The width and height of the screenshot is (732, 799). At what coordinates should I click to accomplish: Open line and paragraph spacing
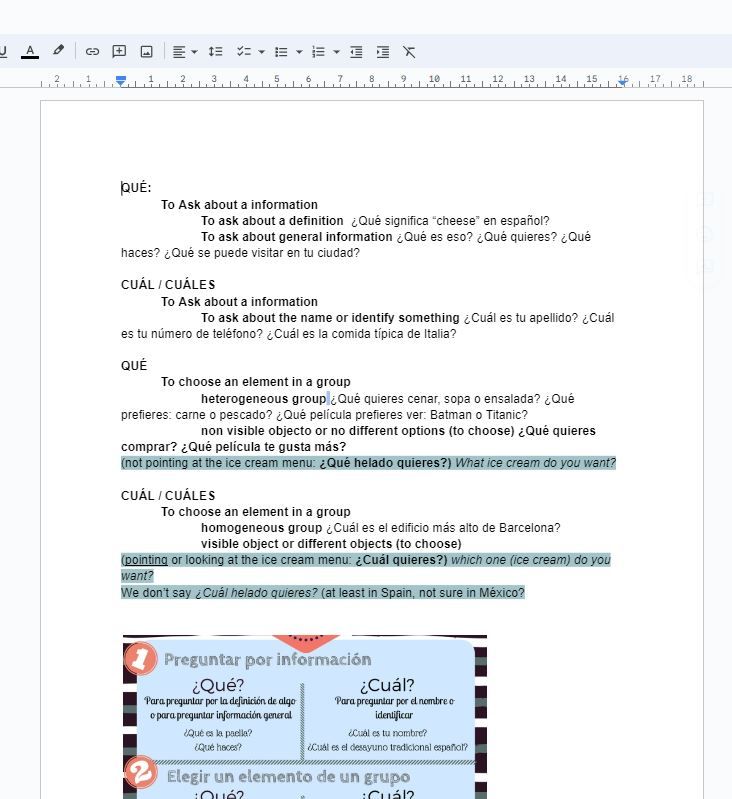[215, 51]
